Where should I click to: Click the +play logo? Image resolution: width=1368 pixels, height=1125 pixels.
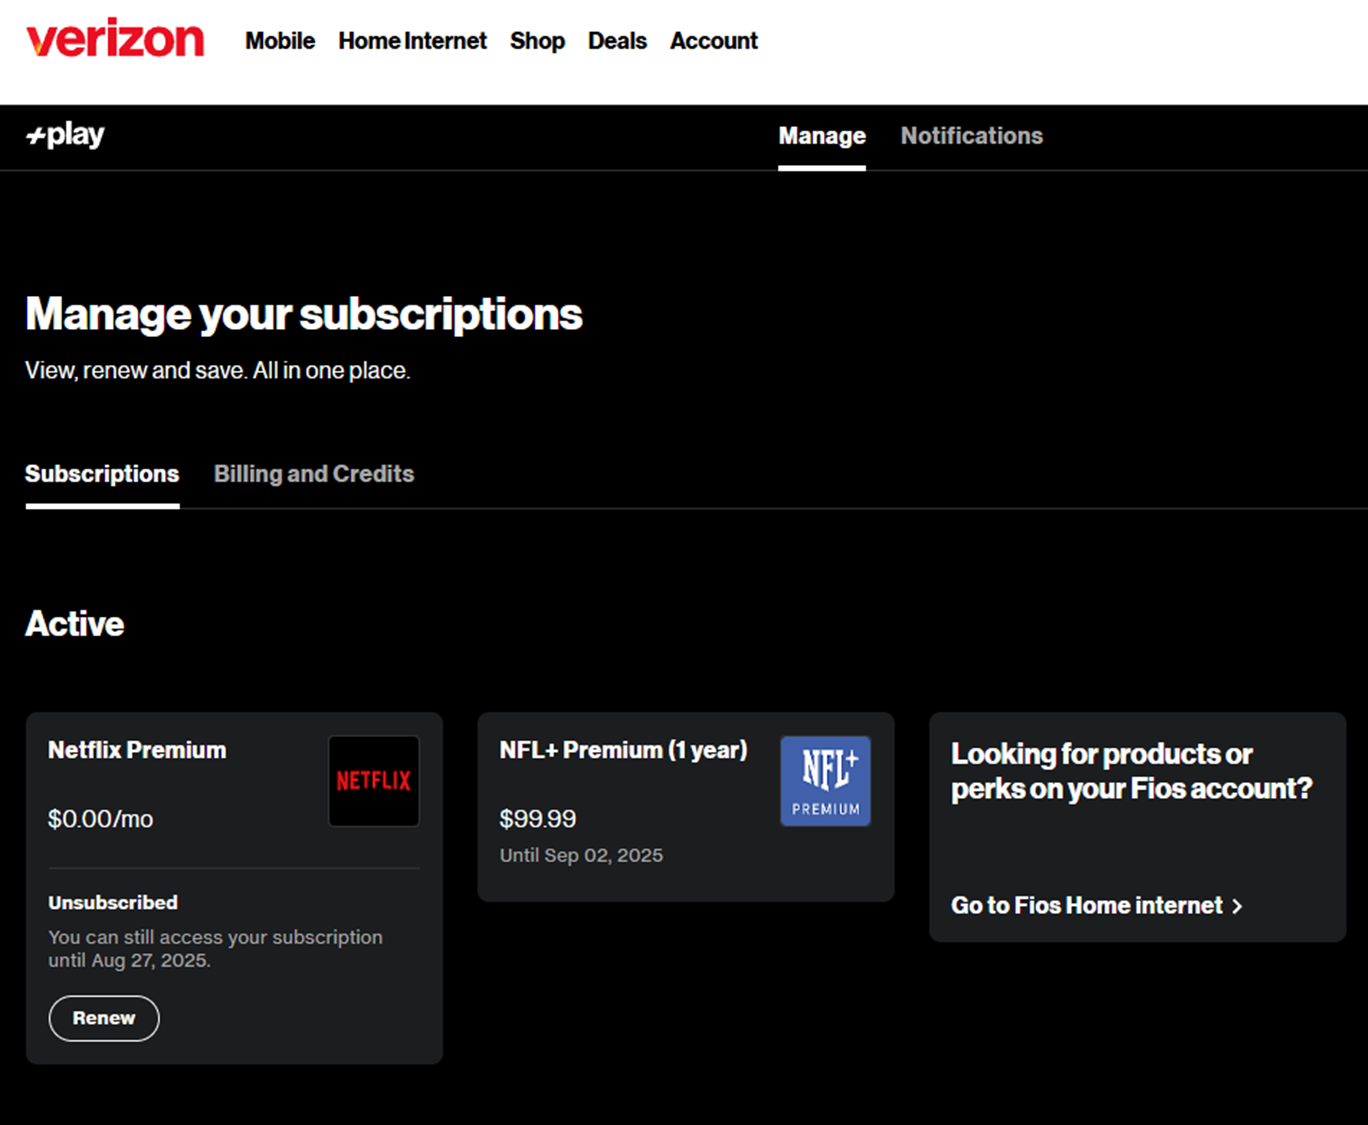pyautogui.click(x=65, y=135)
